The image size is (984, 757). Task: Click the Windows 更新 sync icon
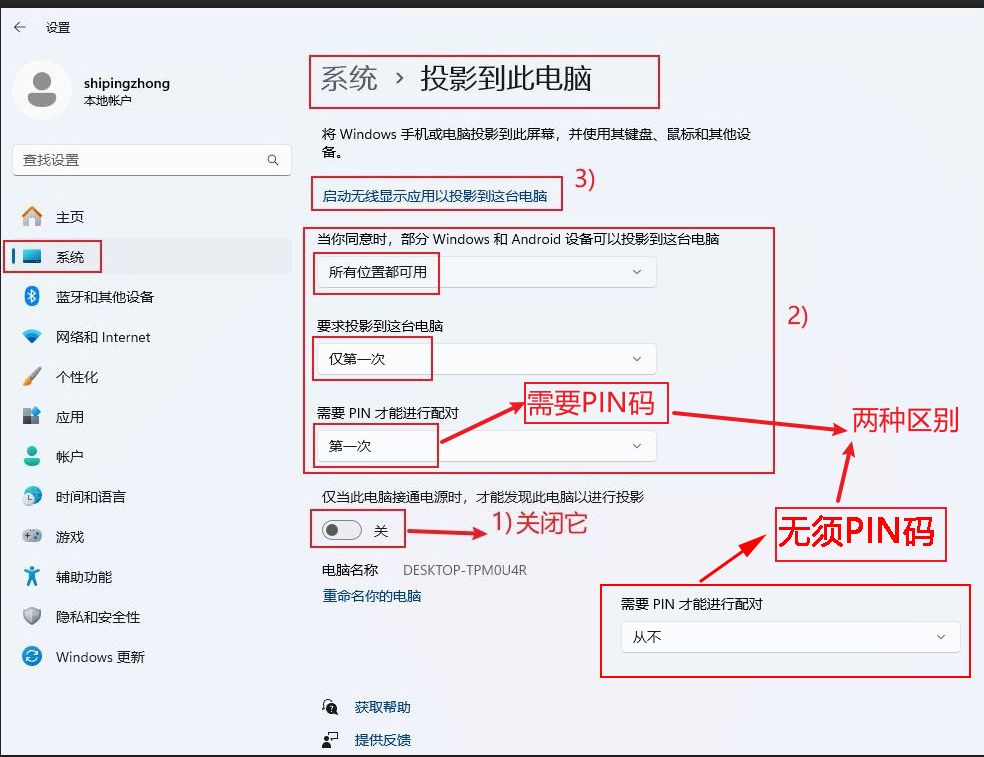[33, 657]
